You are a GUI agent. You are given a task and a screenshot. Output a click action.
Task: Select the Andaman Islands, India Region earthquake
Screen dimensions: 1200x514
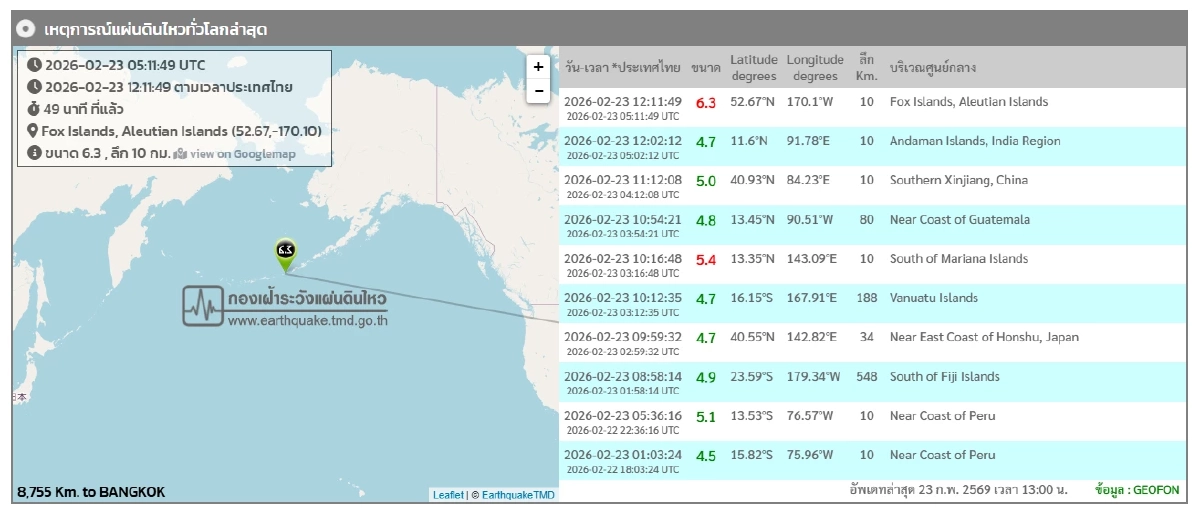point(974,141)
